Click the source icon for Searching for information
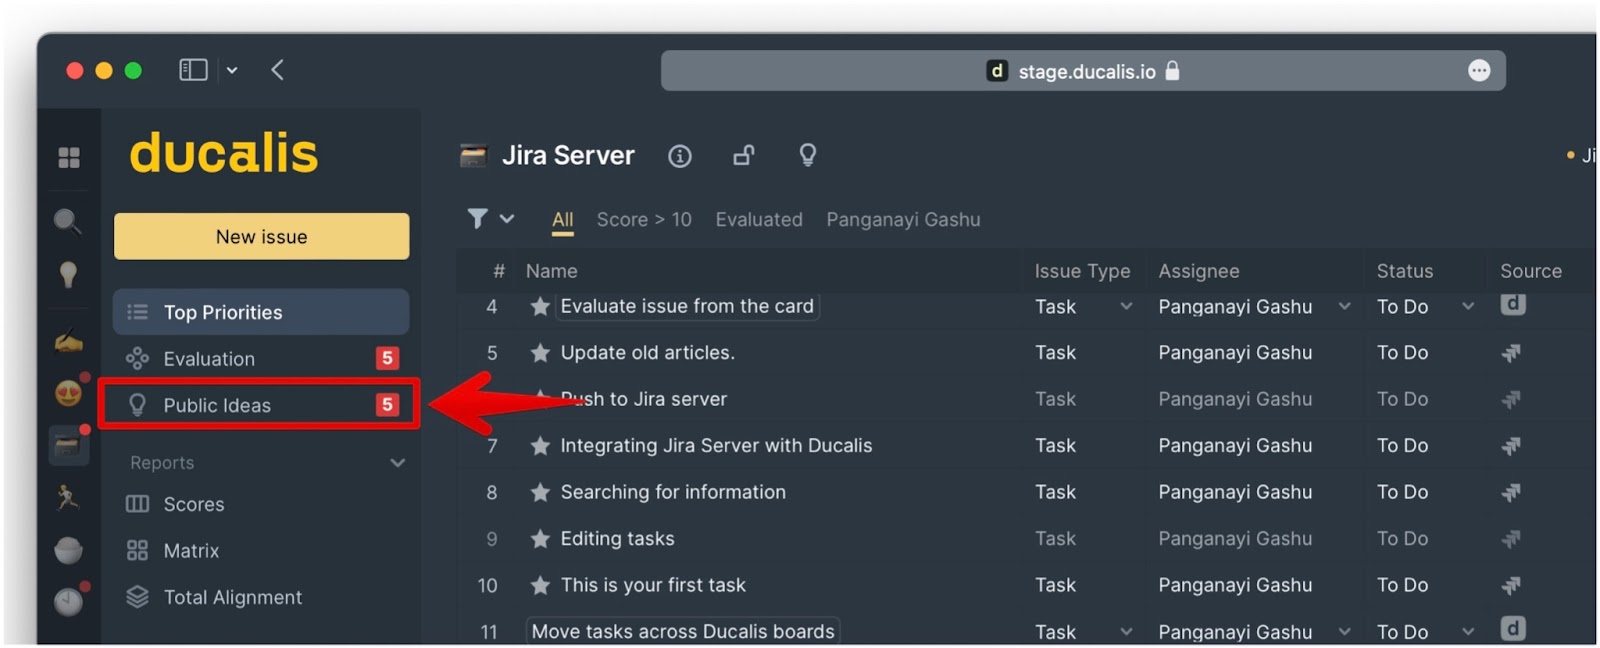The height and width of the screenshot is (648, 1600). click(x=1512, y=492)
